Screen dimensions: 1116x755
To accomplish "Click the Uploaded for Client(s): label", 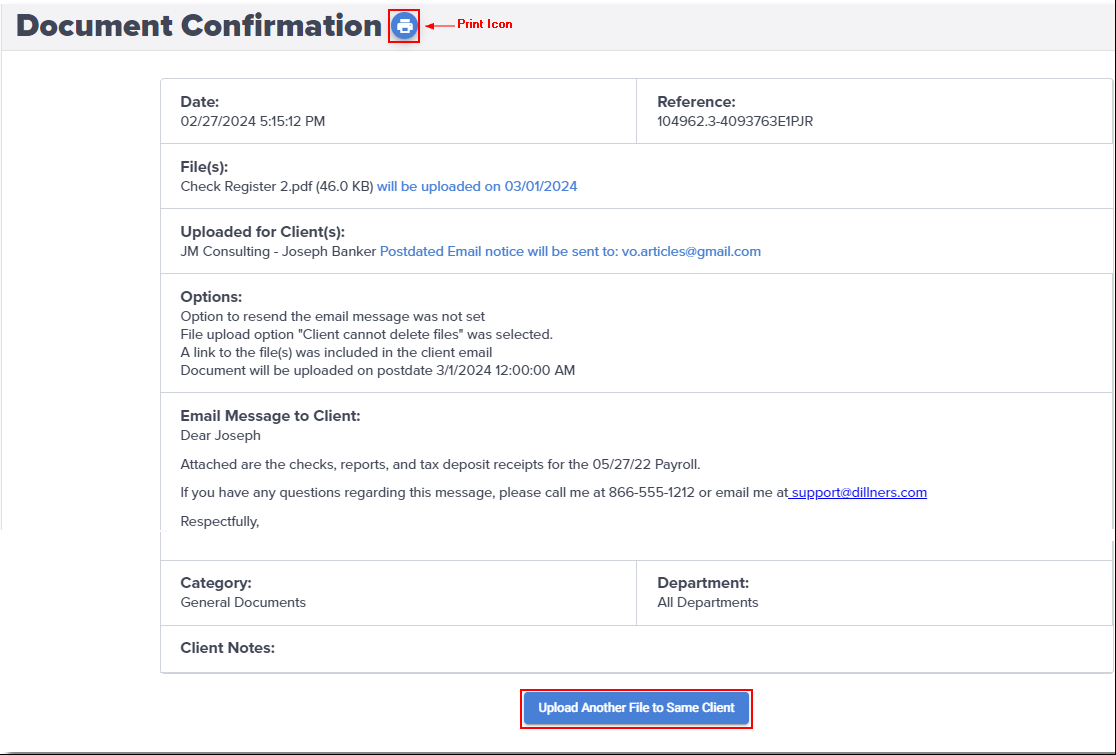I will pos(263,232).
